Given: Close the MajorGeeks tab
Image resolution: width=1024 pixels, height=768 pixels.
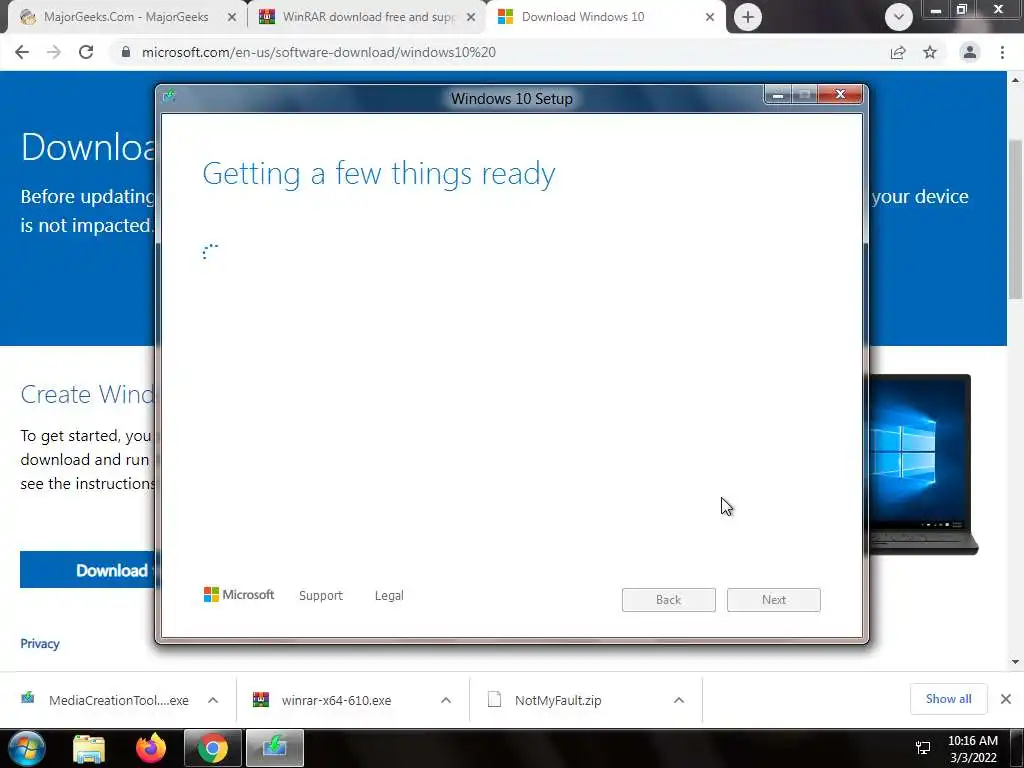Looking at the screenshot, I should 232,18.
